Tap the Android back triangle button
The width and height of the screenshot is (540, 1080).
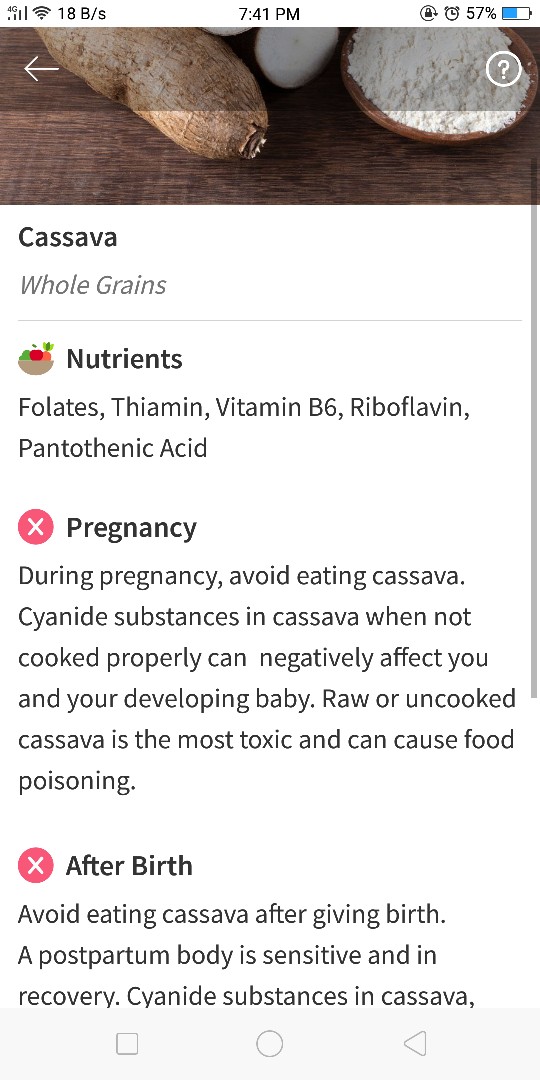pyautogui.click(x=415, y=1043)
